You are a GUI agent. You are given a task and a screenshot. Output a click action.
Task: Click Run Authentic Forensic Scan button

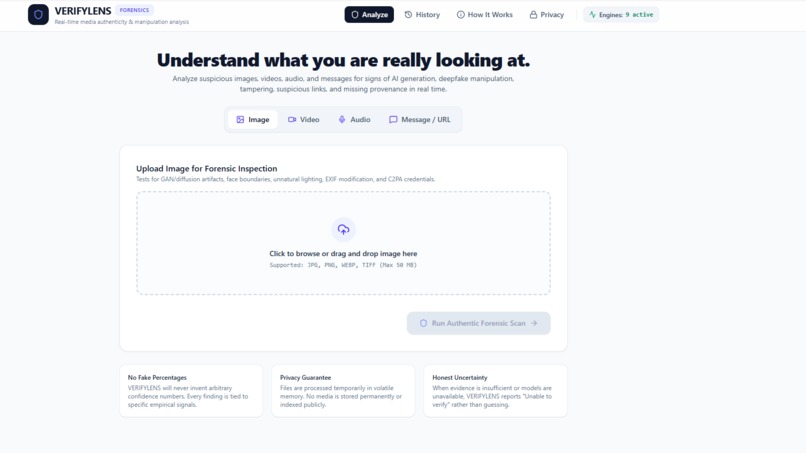[479, 323]
